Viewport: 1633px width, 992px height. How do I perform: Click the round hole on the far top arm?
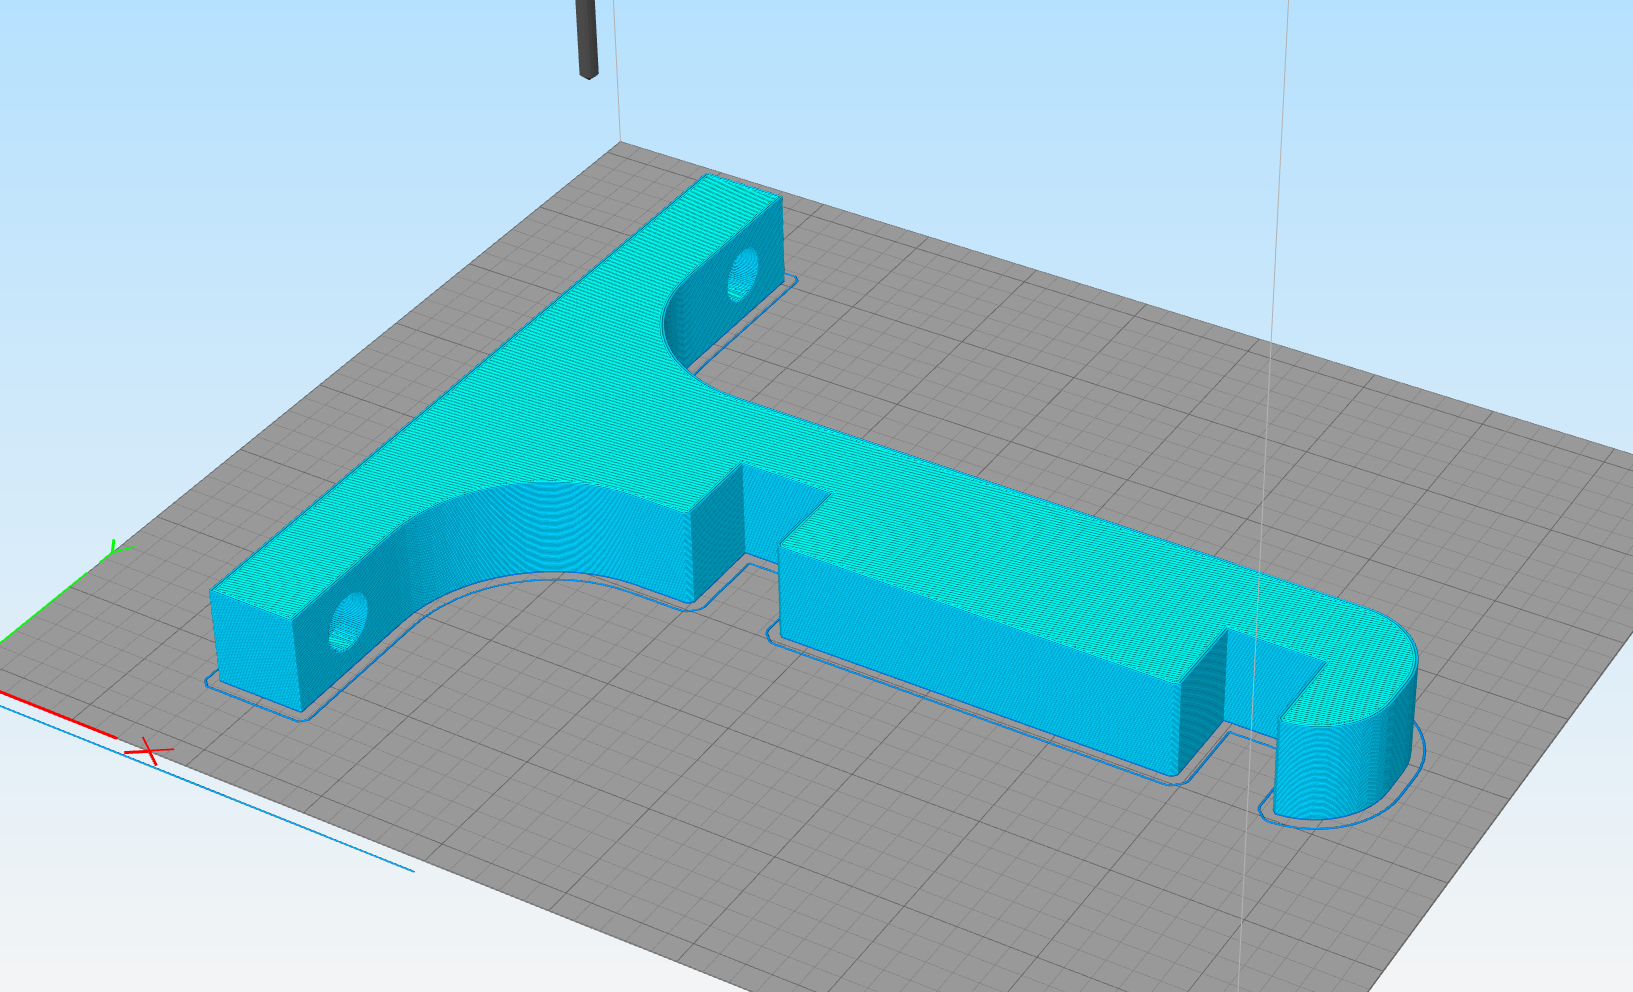point(742,273)
